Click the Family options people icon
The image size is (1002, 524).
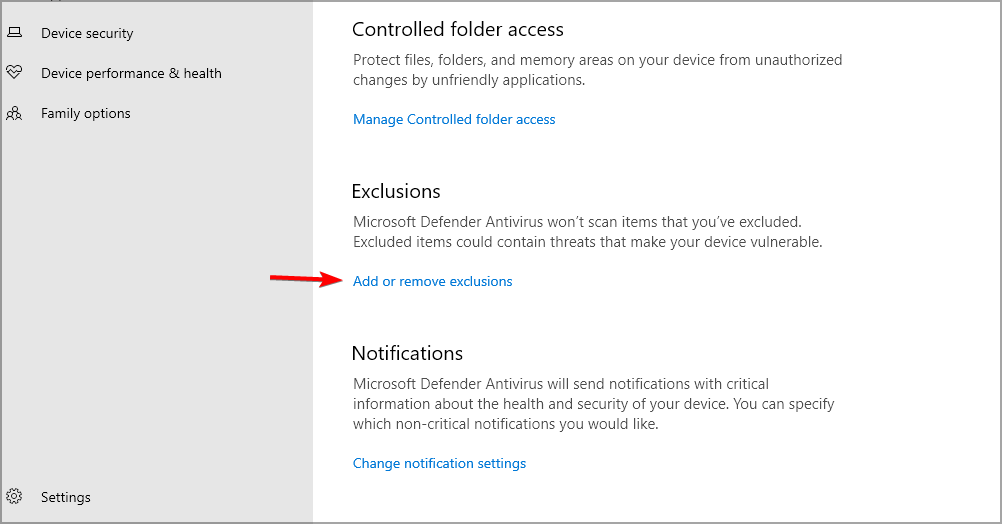14,113
